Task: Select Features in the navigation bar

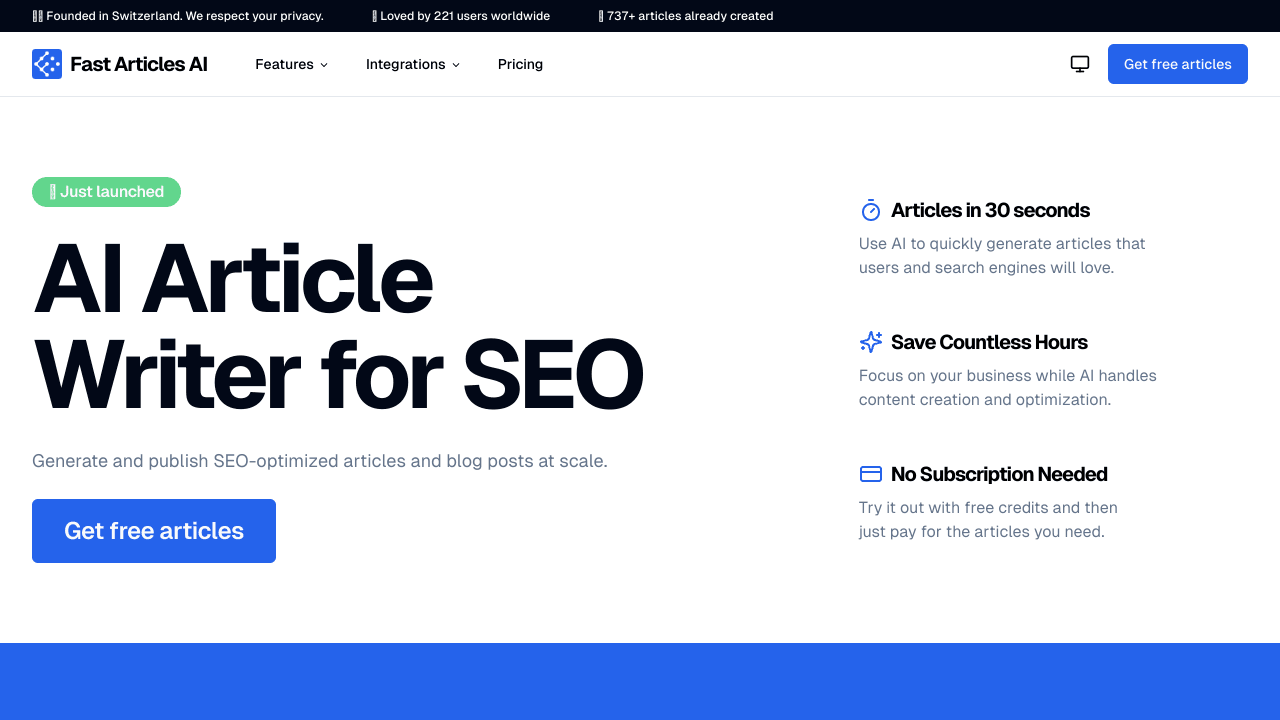Action: (284, 64)
